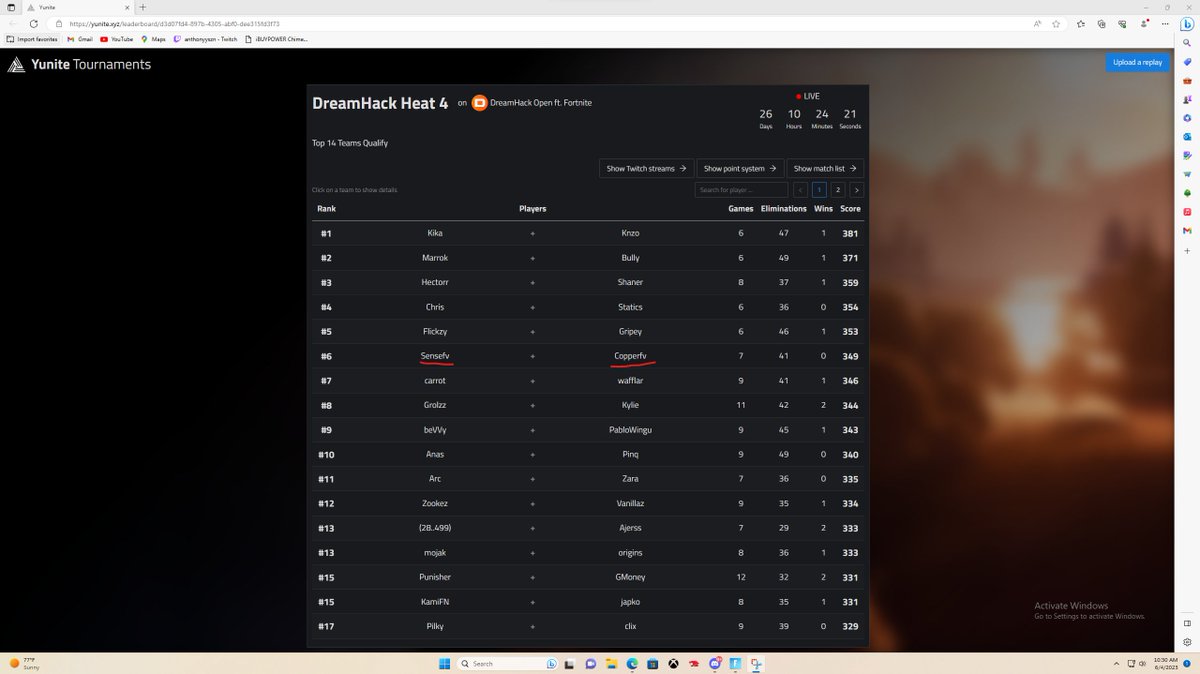Screen dimensions: 1200x674
Task: Open the Import favorites bookmark
Action: (32, 39)
